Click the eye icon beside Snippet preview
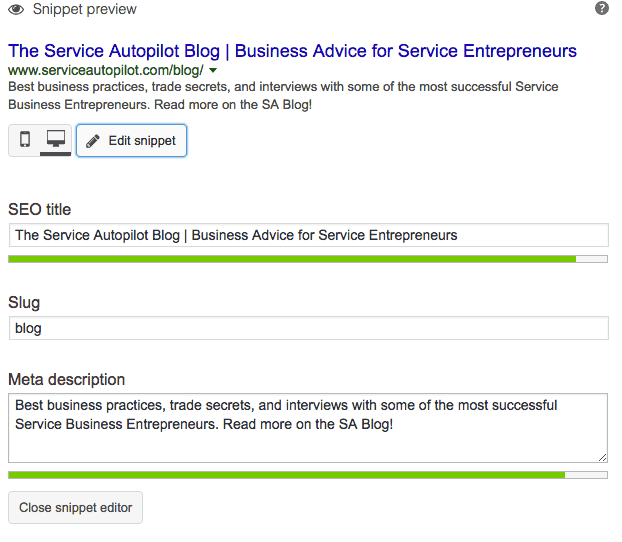This screenshot has width=622, height=542. pos(16,9)
